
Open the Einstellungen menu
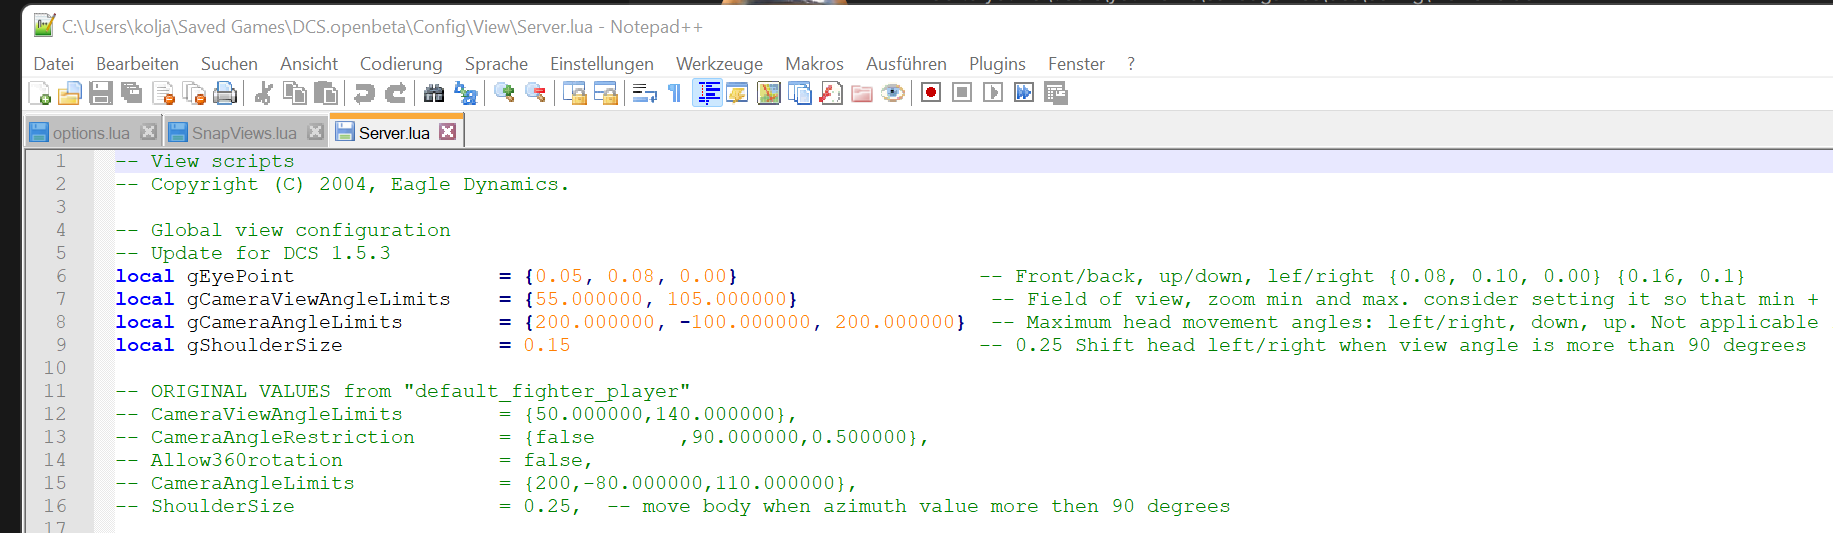[x=602, y=64]
